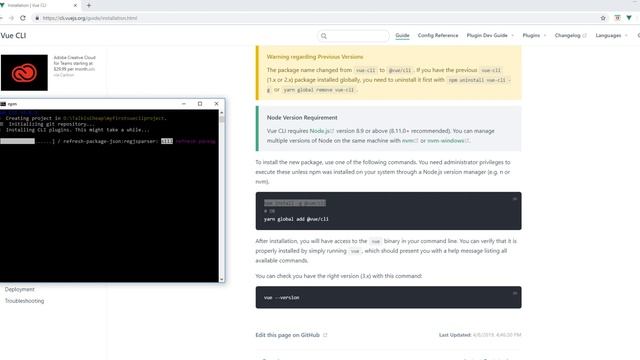Open Troubleshooting in the sidebar

pyautogui.click(x=24, y=301)
